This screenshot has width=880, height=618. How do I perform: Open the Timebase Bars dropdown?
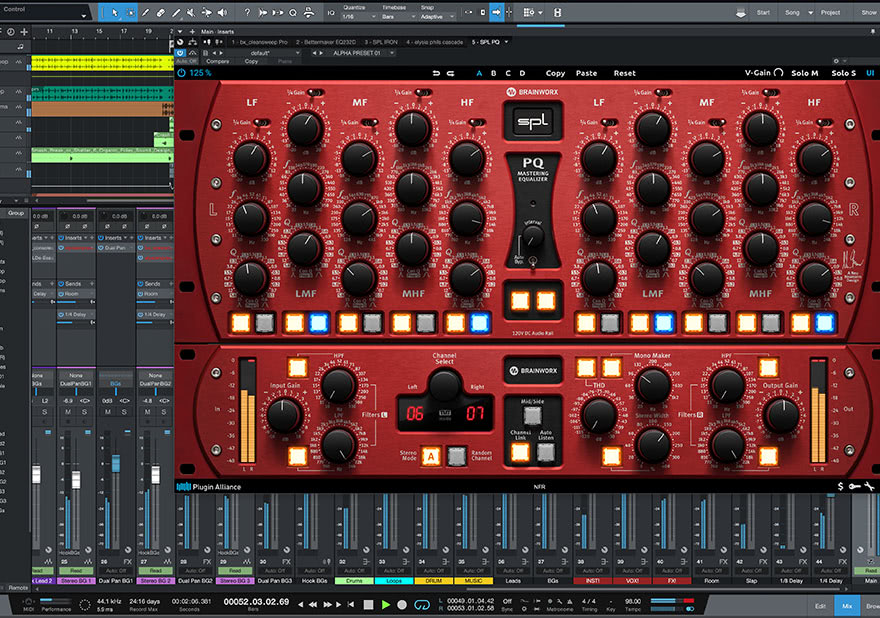tap(398, 17)
